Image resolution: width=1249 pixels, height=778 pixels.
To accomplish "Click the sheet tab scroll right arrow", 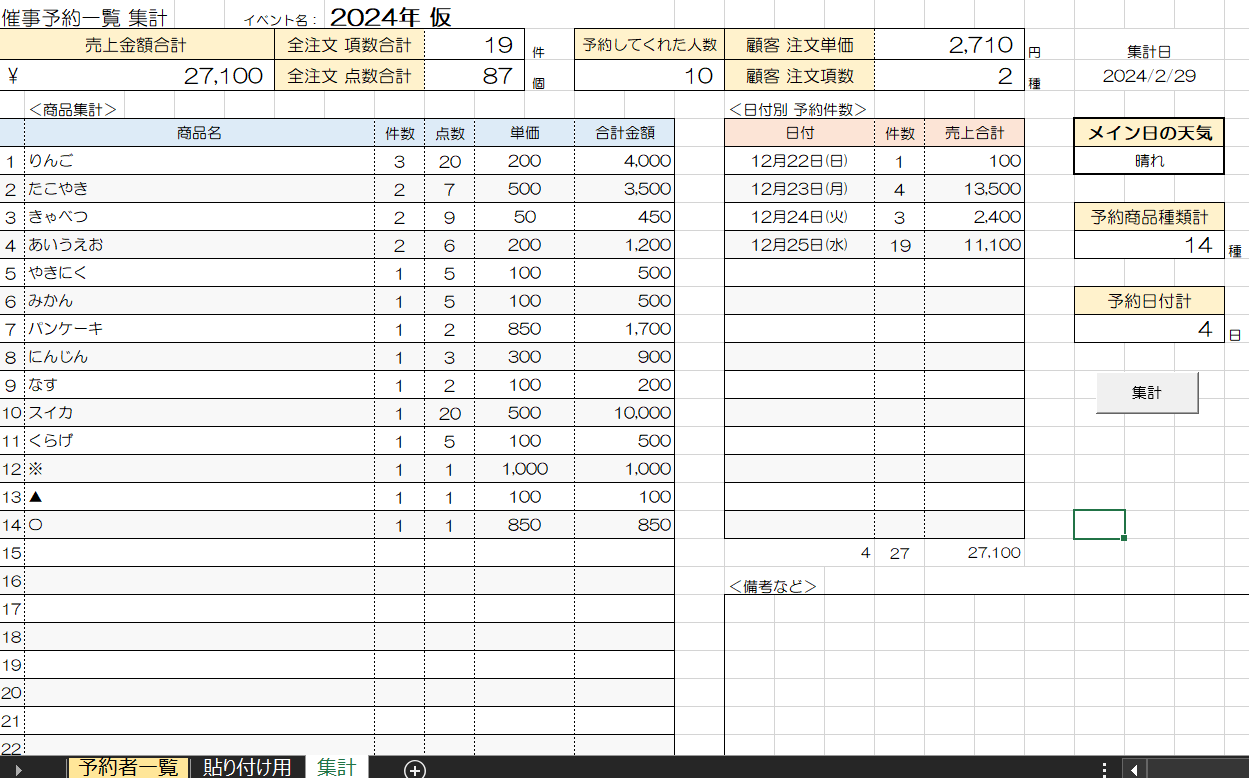I will (x=16, y=768).
